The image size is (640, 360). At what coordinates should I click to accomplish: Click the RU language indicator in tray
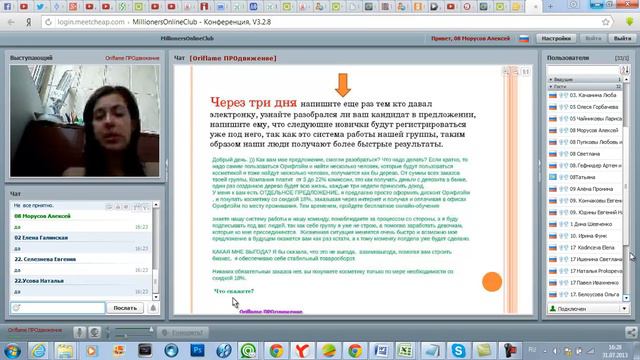coord(532,350)
